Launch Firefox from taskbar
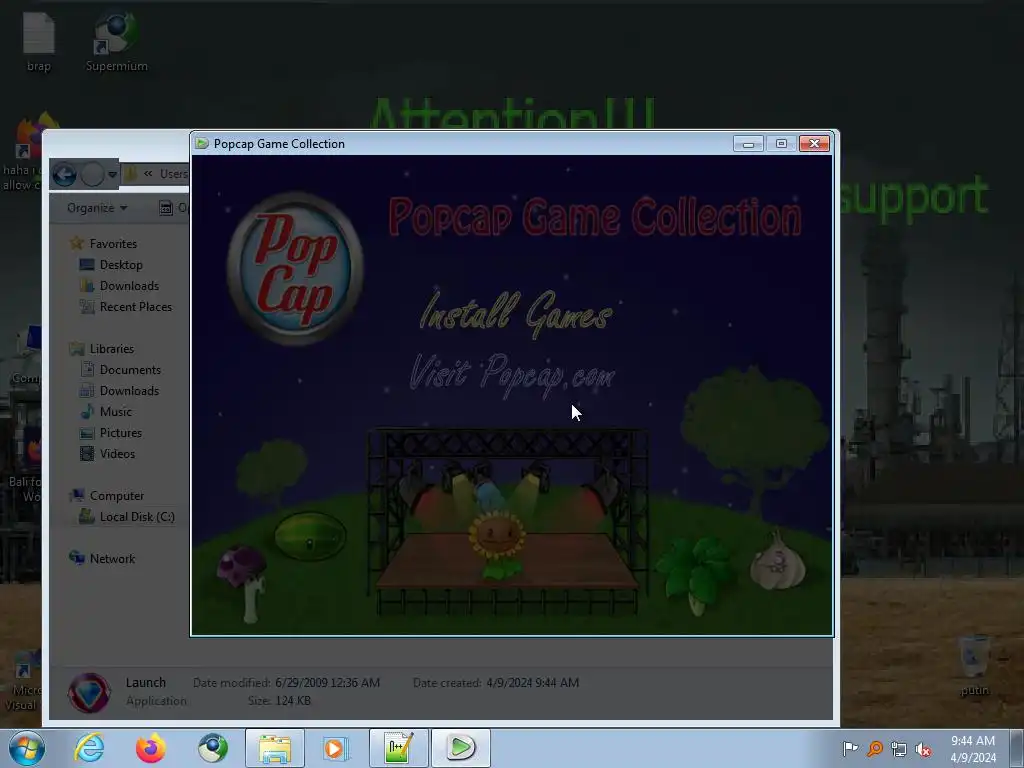Screen dimensions: 1024x768 click(150, 748)
